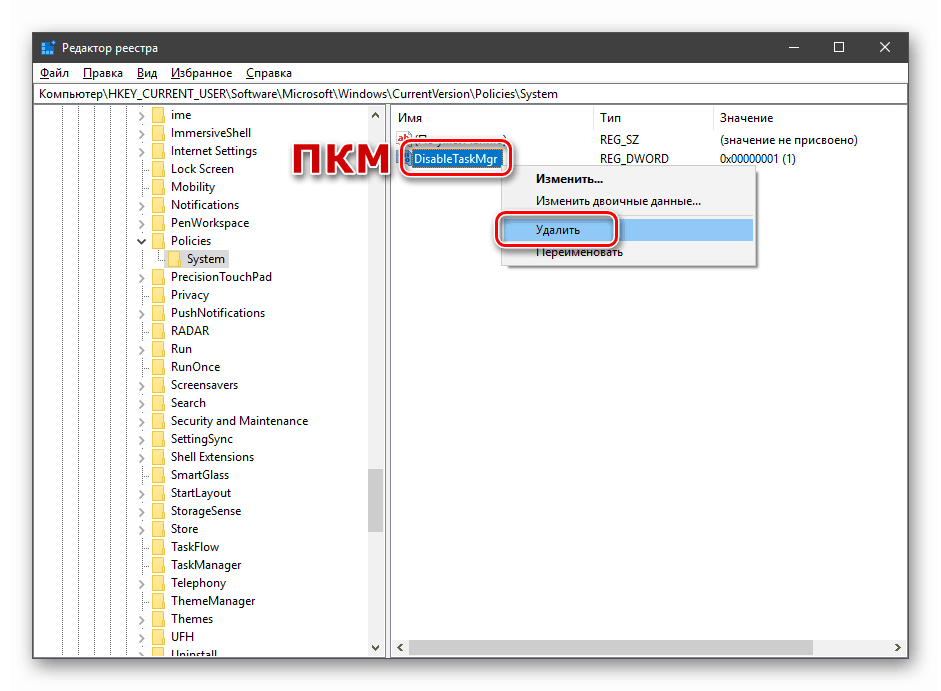Click the default string value icon
The height and width of the screenshot is (691, 941).
pos(403,139)
